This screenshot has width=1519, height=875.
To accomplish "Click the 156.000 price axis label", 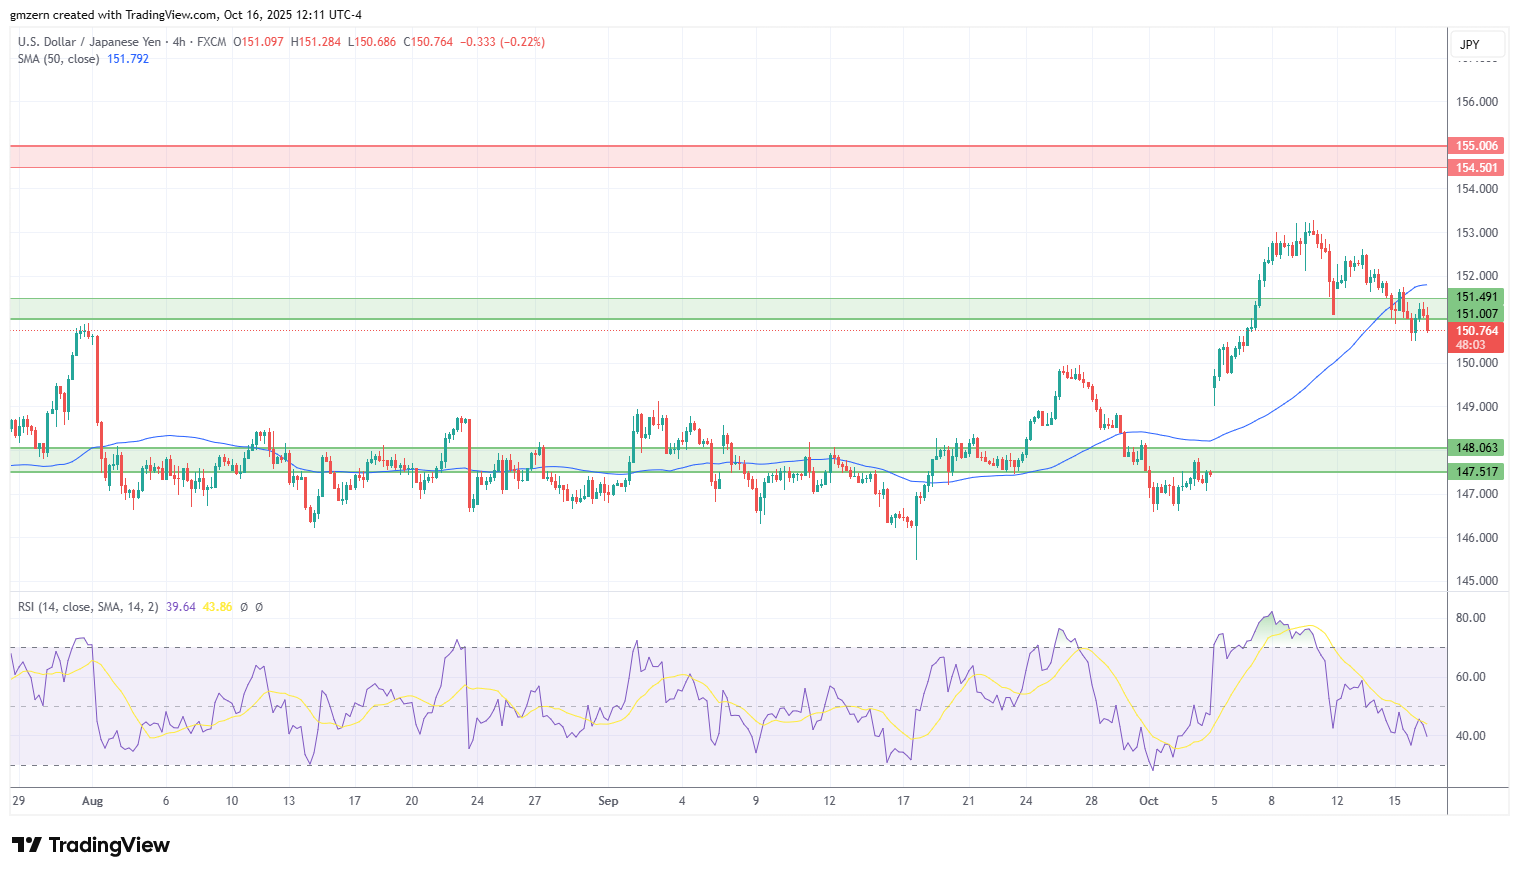I will [1477, 102].
